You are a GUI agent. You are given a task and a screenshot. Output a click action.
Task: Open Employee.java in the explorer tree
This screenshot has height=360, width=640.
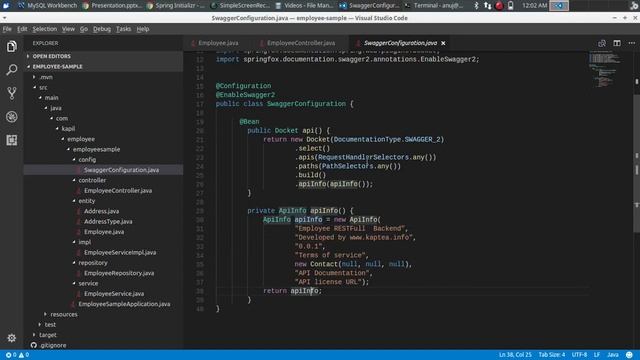coord(104,232)
